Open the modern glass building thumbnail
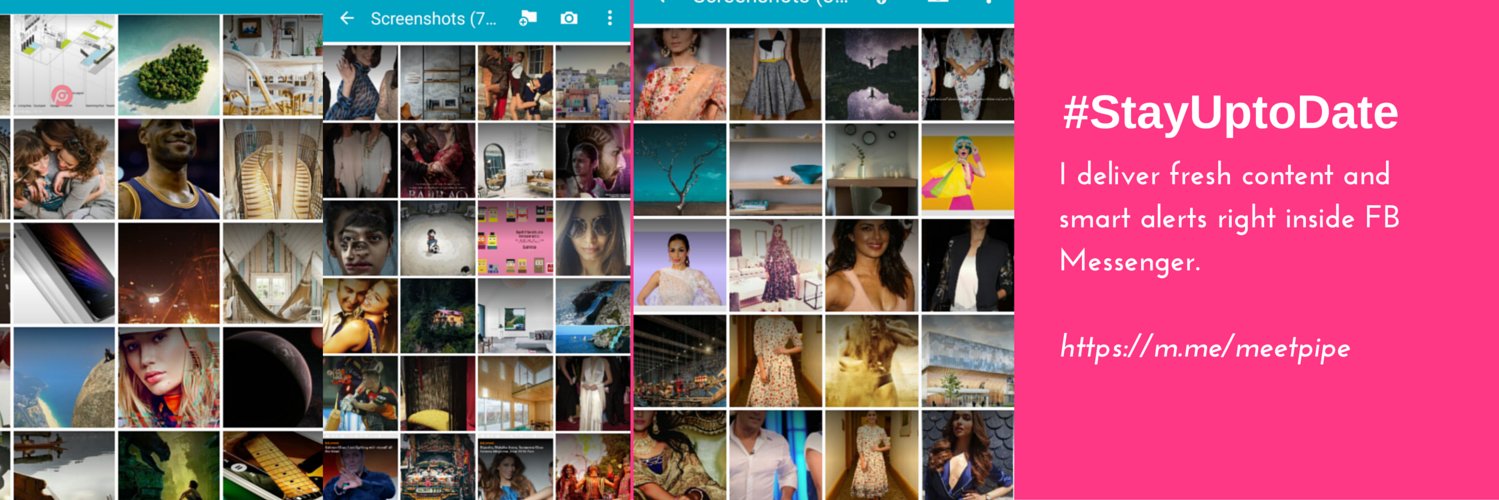The image size is (1499, 500). coord(966,360)
